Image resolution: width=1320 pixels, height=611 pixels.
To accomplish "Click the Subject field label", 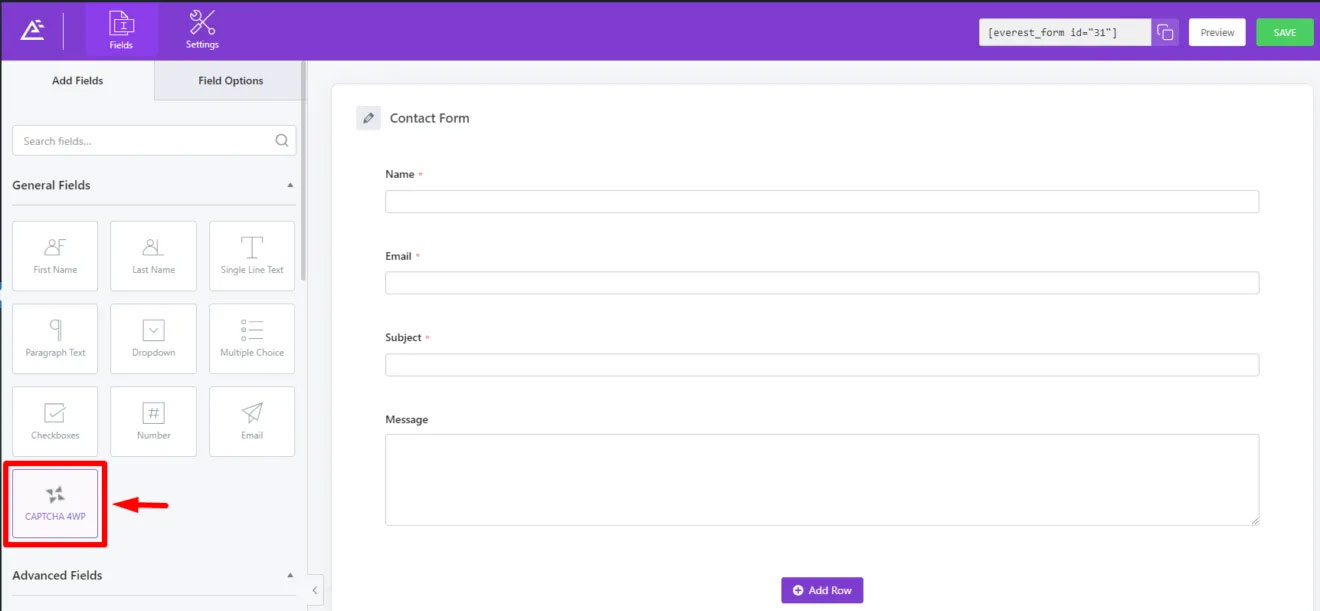I will pos(403,338).
